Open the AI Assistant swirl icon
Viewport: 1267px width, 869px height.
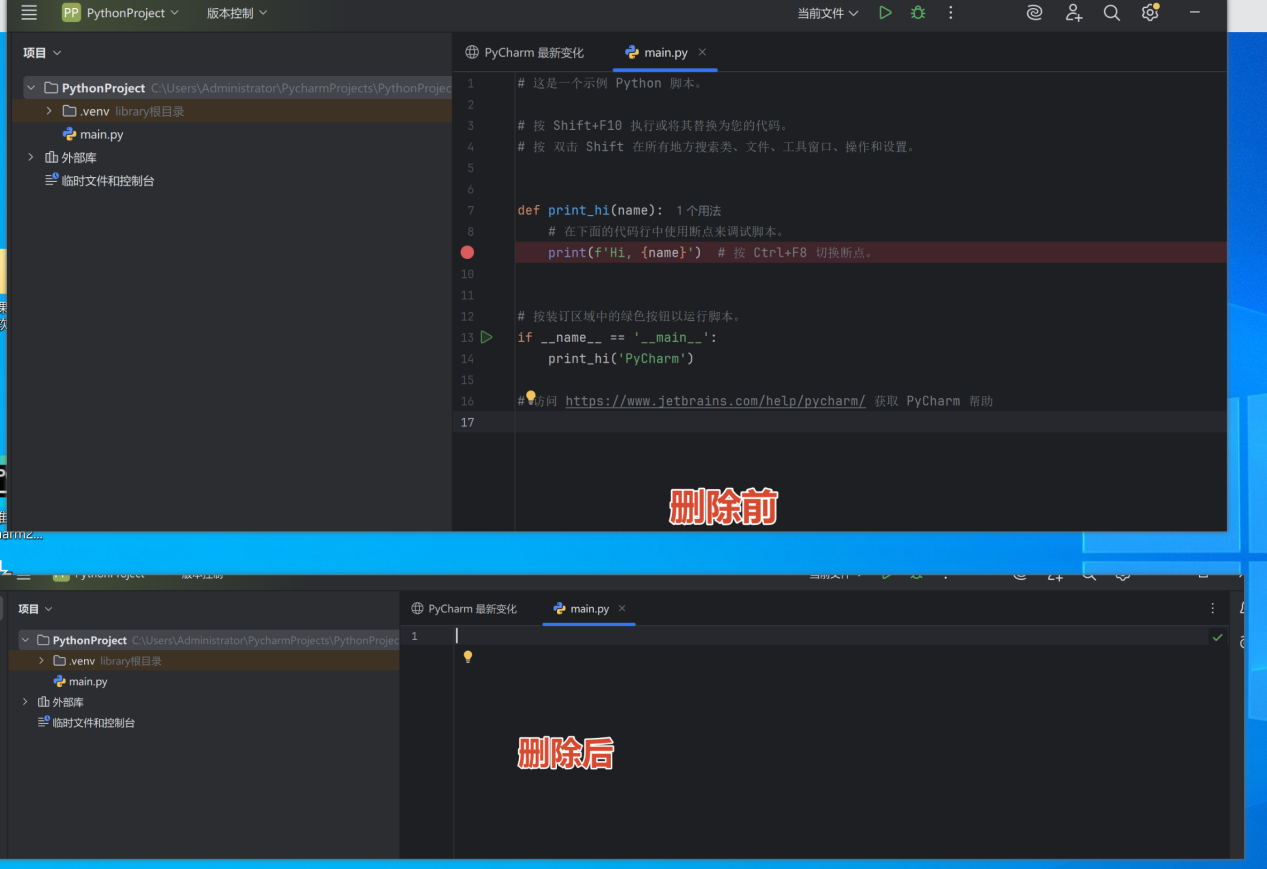pos(1035,13)
